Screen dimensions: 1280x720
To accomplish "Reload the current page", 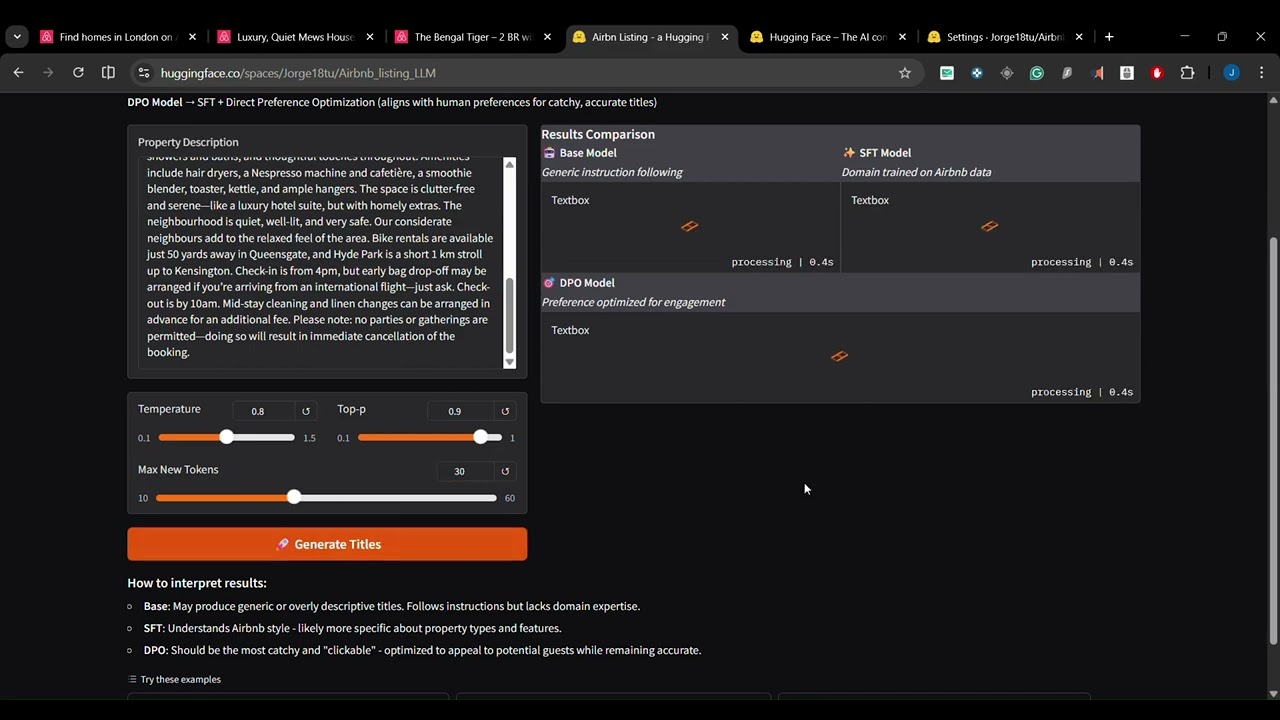I will [x=78, y=73].
